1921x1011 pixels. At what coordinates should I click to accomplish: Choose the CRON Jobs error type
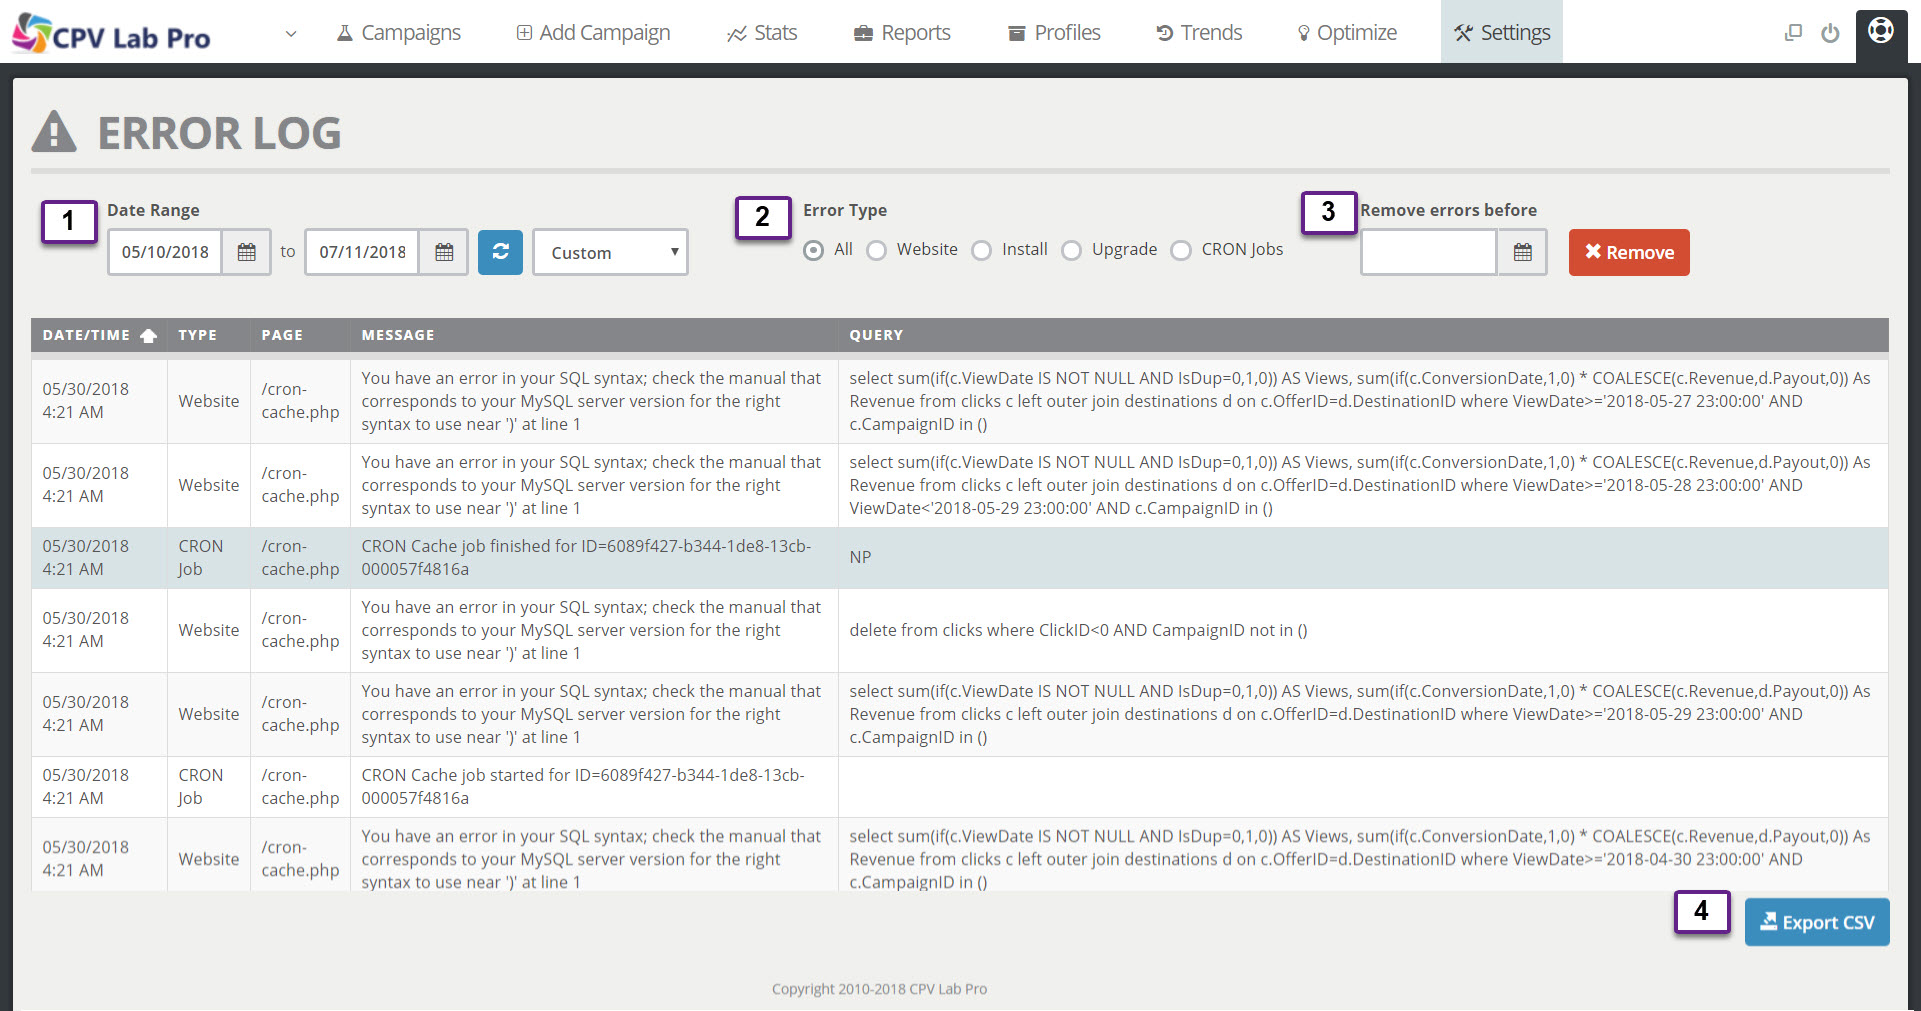pos(1181,250)
